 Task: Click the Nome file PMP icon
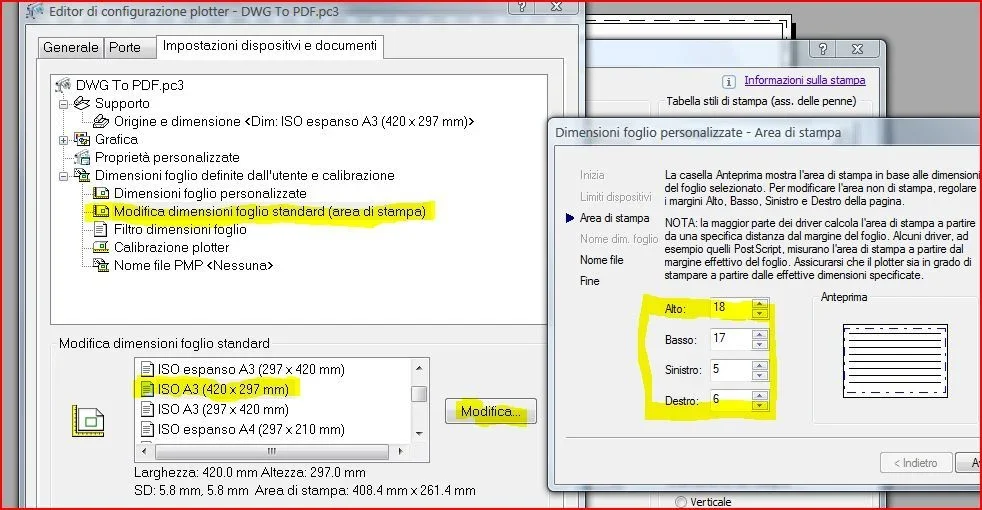click(101, 266)
